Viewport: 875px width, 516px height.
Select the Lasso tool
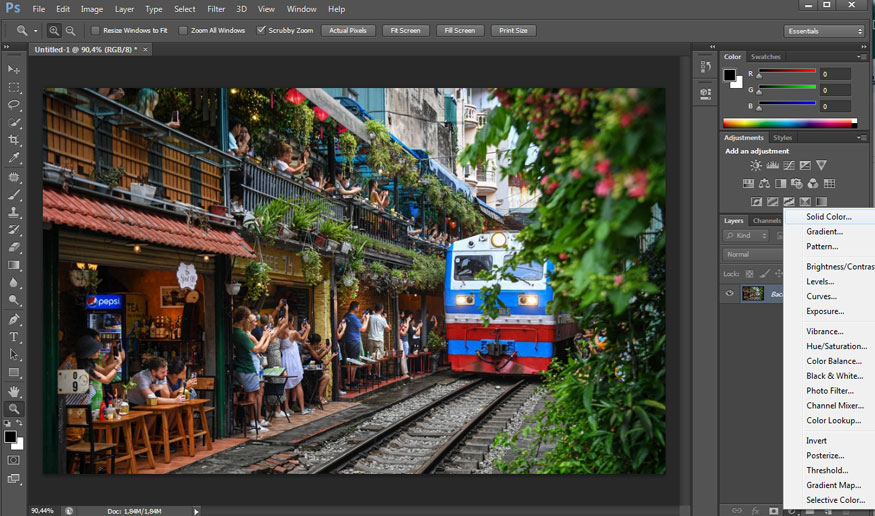(x=14, y=104)
